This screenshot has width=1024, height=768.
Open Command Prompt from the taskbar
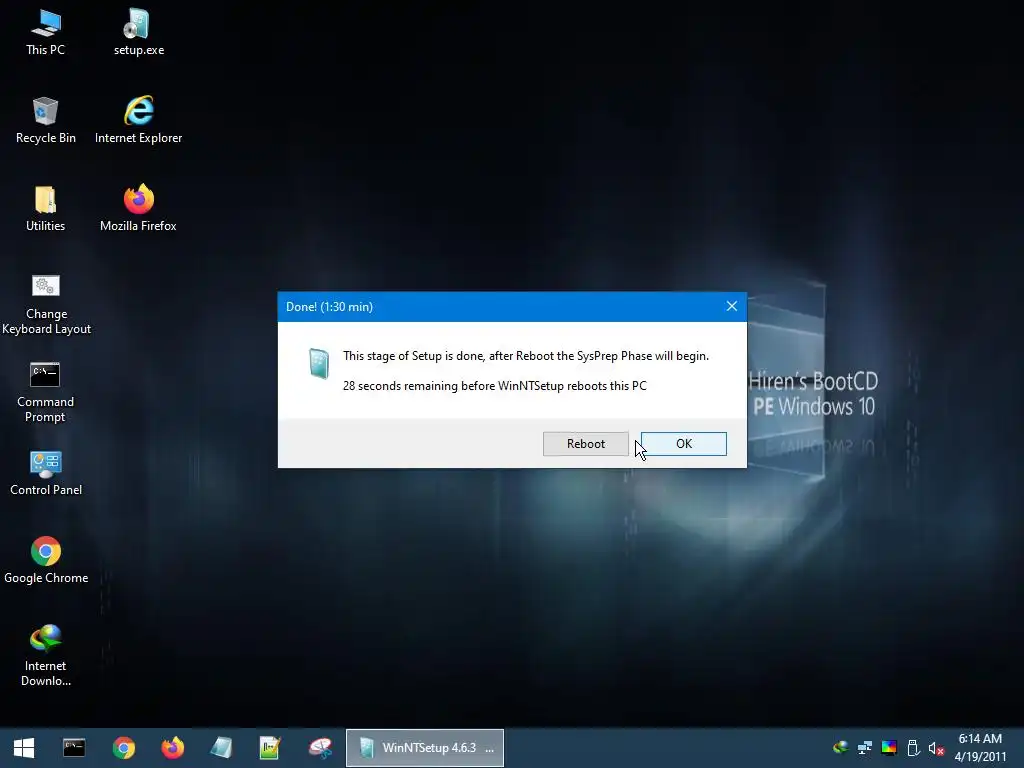click(x=74, y=748)
